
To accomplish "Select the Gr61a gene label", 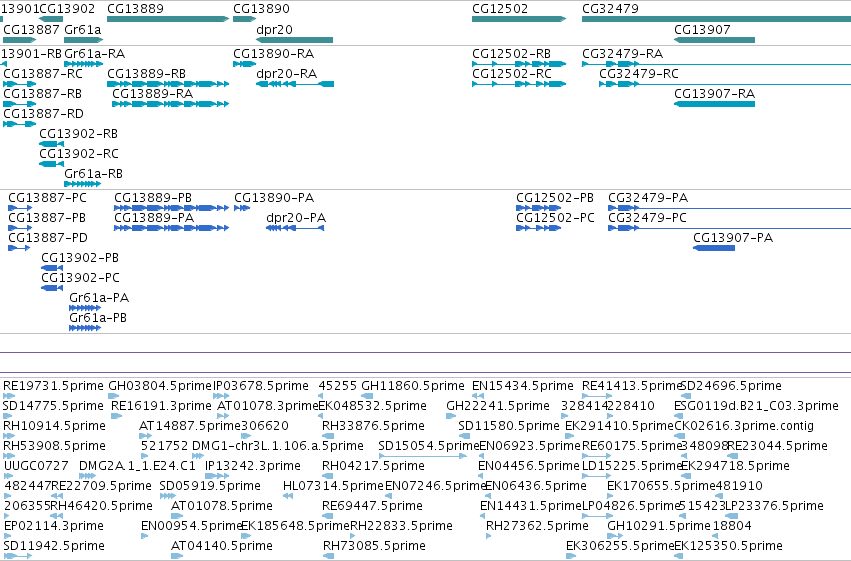I will (82, 29).
